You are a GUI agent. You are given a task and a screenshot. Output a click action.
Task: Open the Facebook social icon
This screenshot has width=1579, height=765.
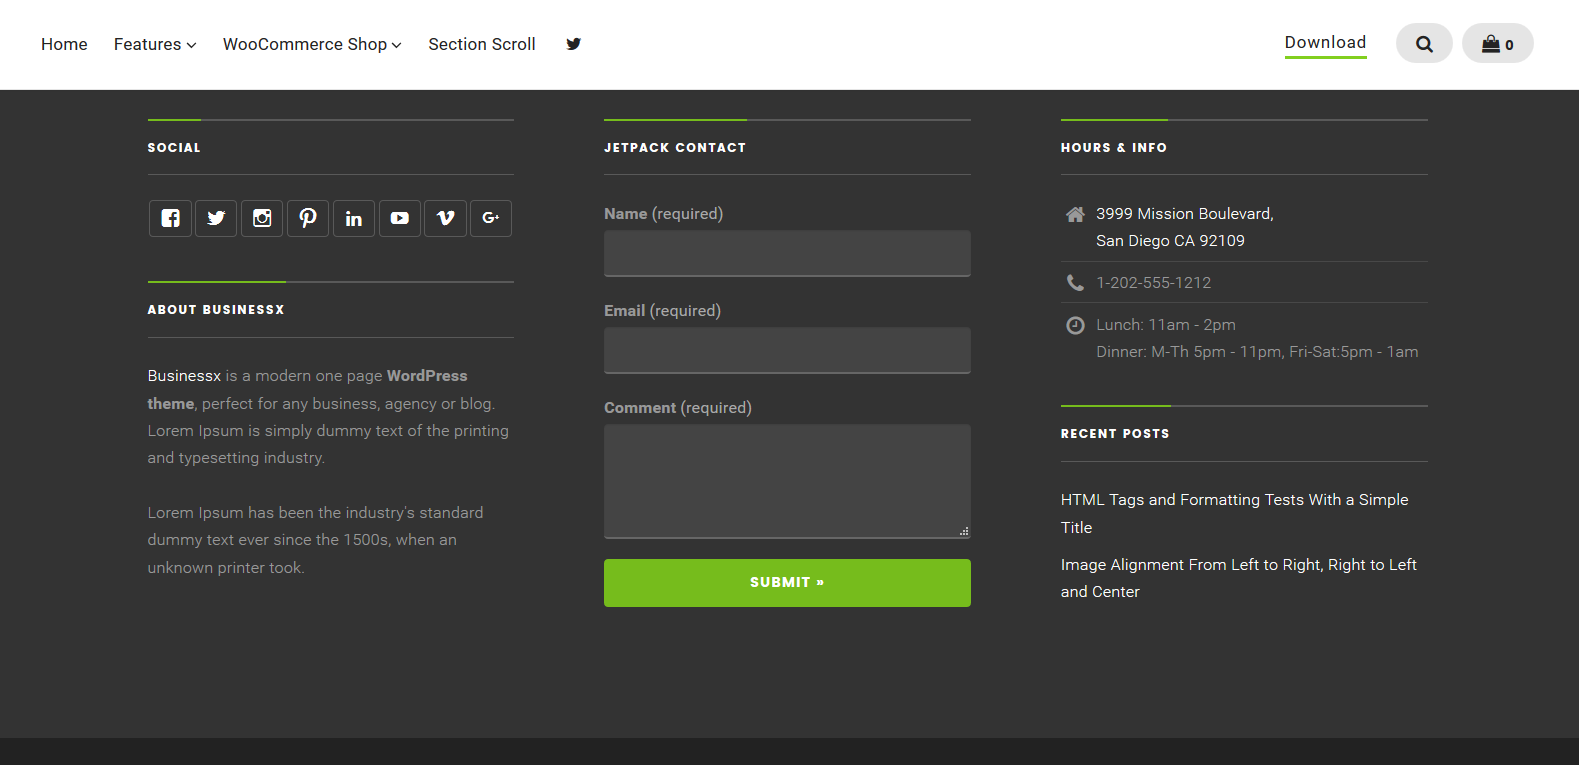(x=170, y=218)
